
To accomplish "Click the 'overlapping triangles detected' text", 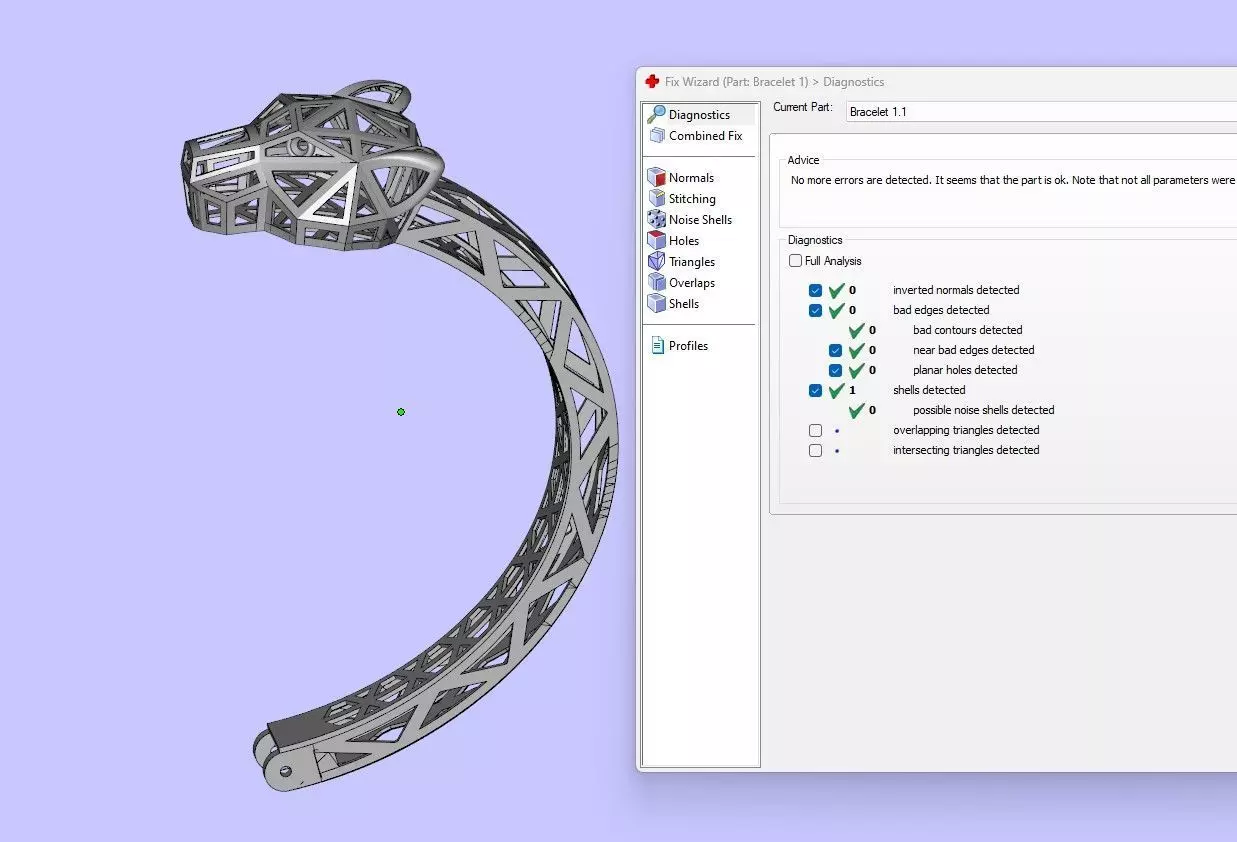I will [966, 430].
